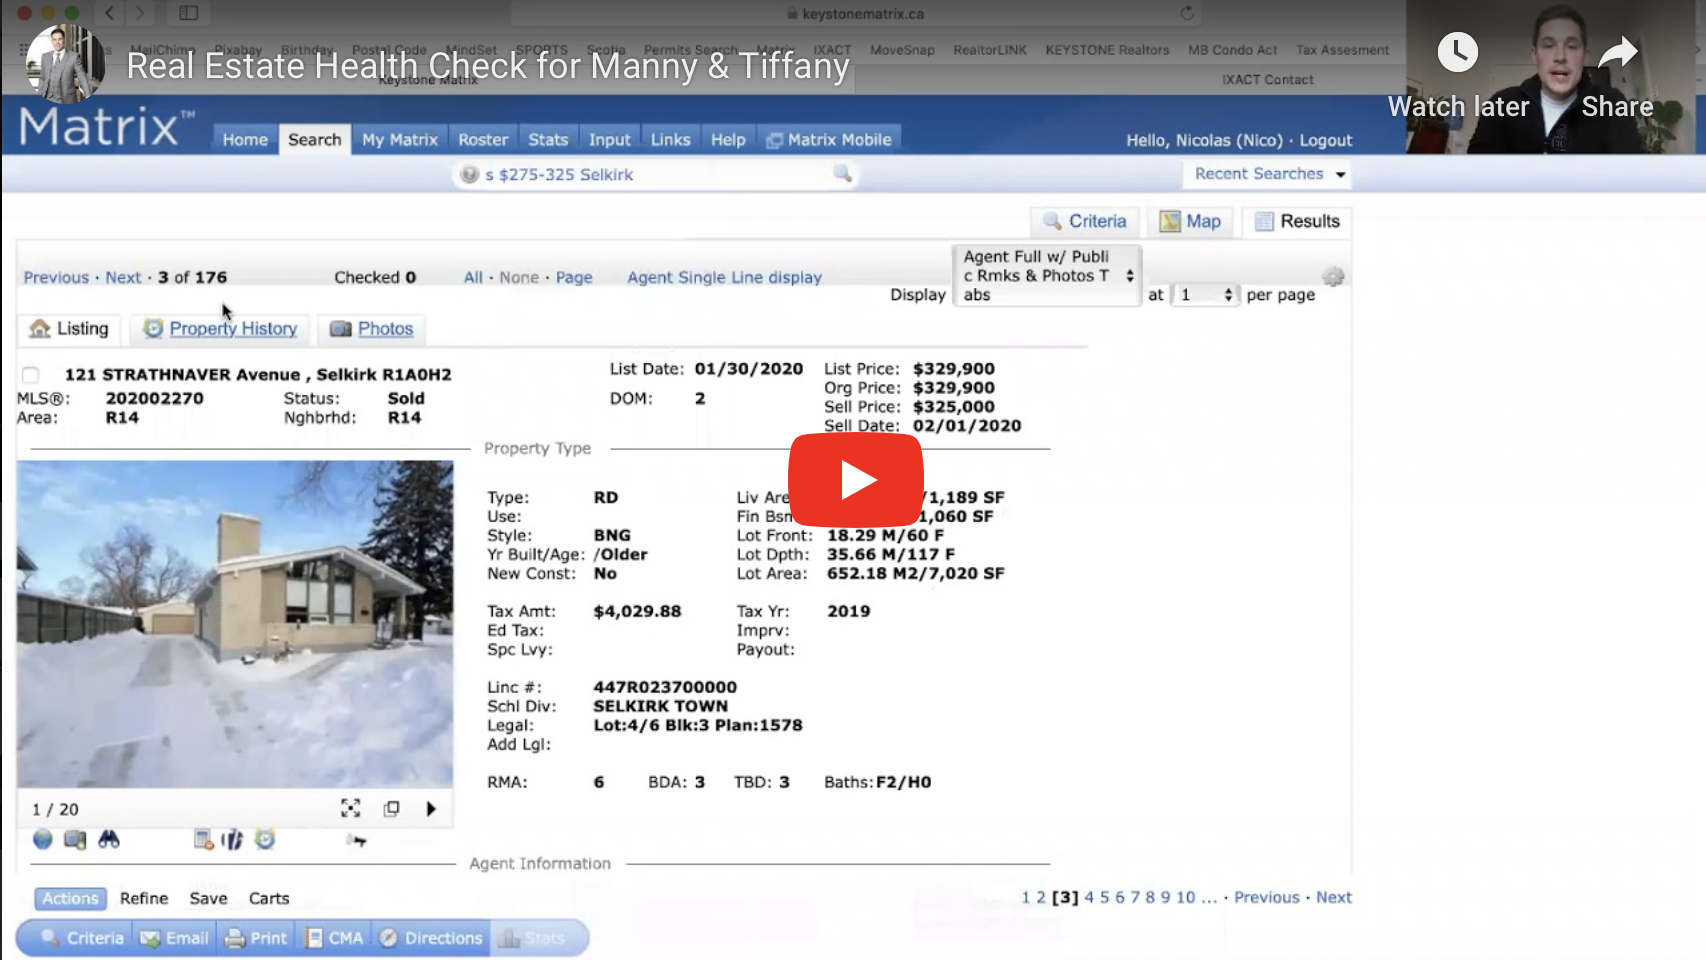
Task: Click the s $275-325 Selkirk search text
Action: (x=559, y=174)
